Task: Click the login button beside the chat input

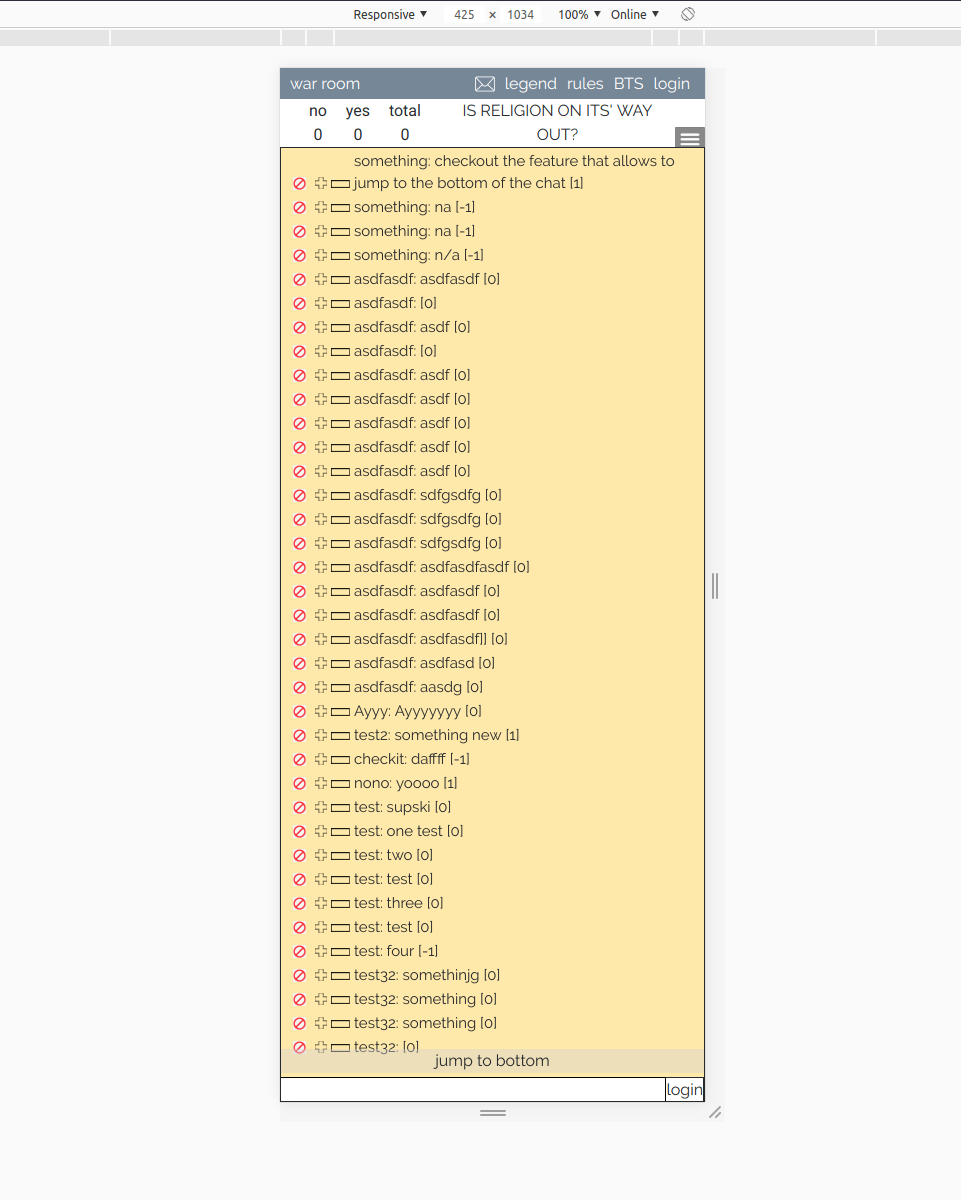Action: (x=685, y=1090)
